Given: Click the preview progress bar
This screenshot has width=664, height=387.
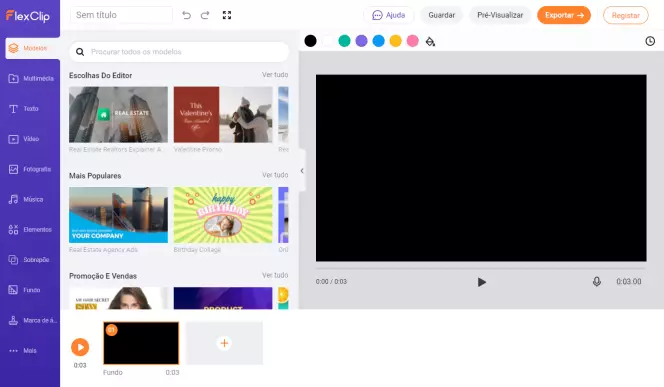Looking at the screenshot, I should tap(481, 268).
